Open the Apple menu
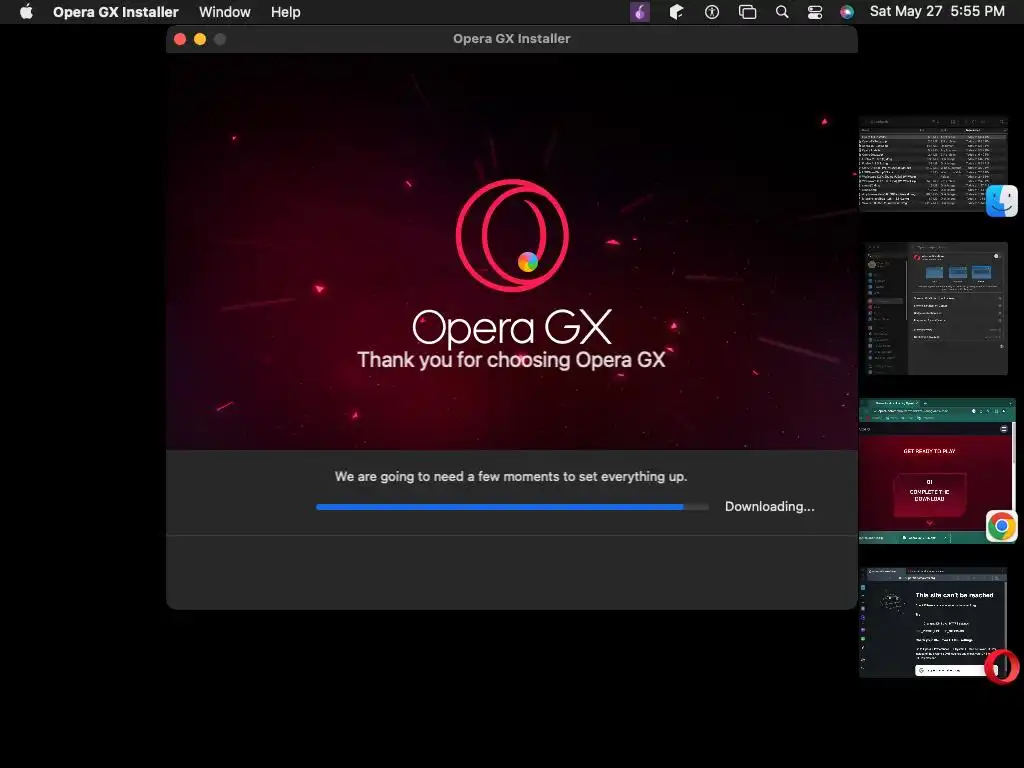 [x=26, y=12]
